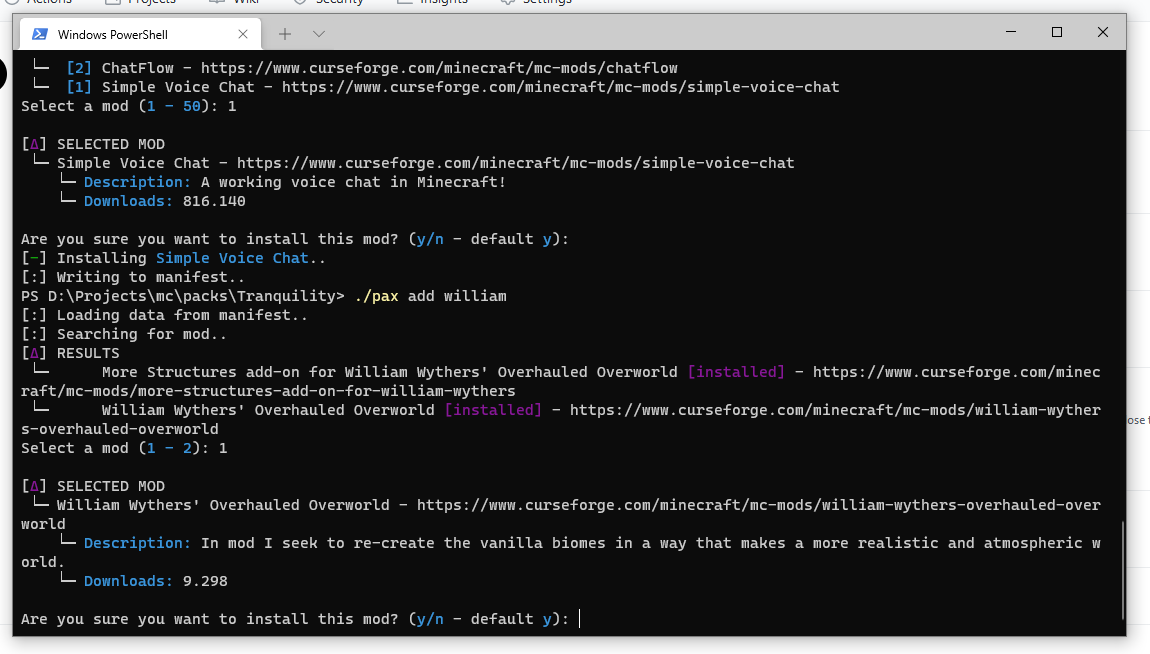The width and height of the screenshot is (1150, 654).
Task: Click the terminal vertical scrollbar thumb
Action: [x=1122, y=570]
